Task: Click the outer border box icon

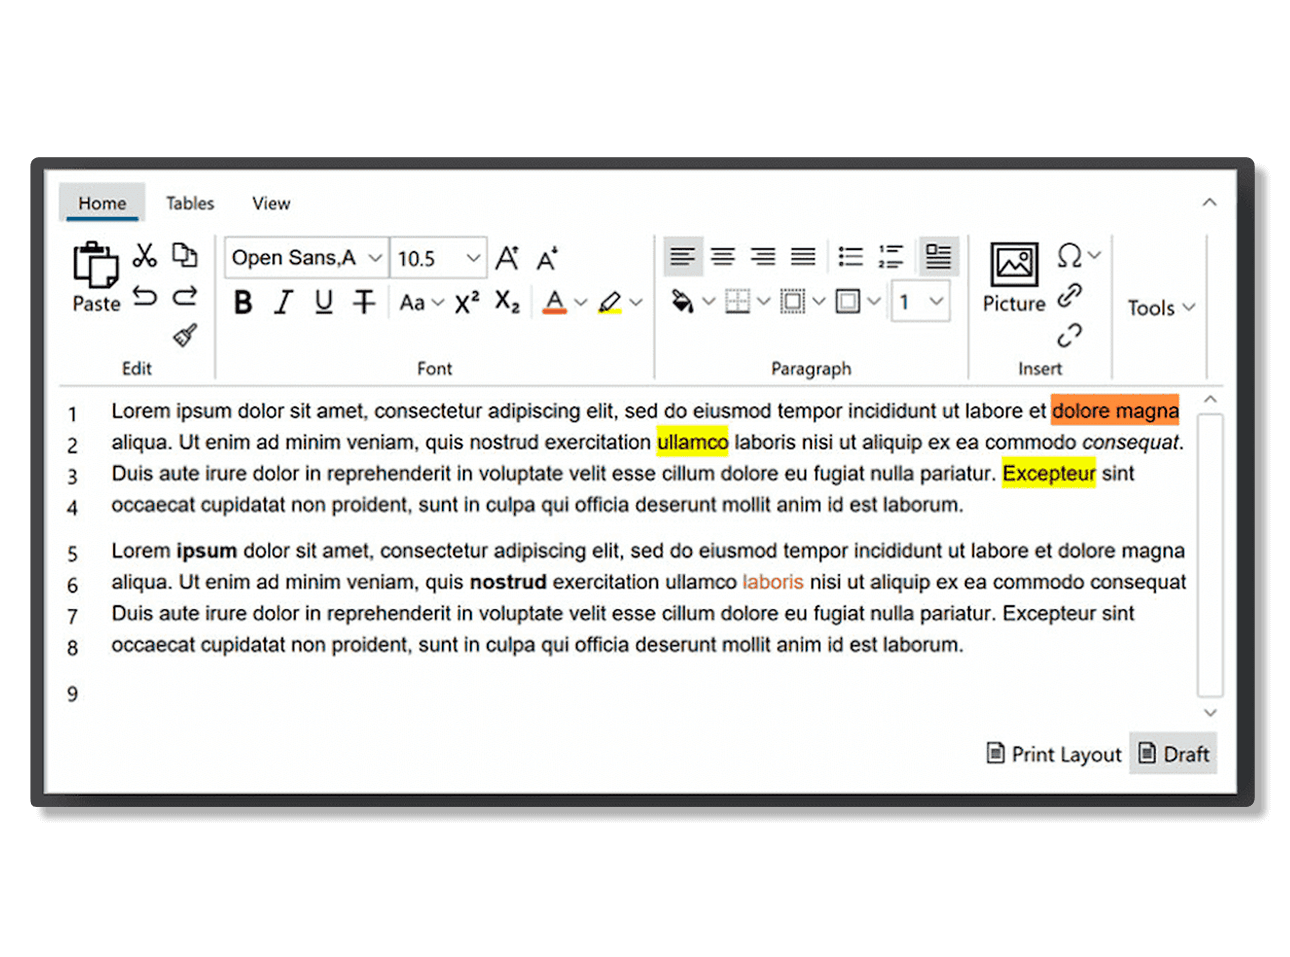Action: (848, 301)
